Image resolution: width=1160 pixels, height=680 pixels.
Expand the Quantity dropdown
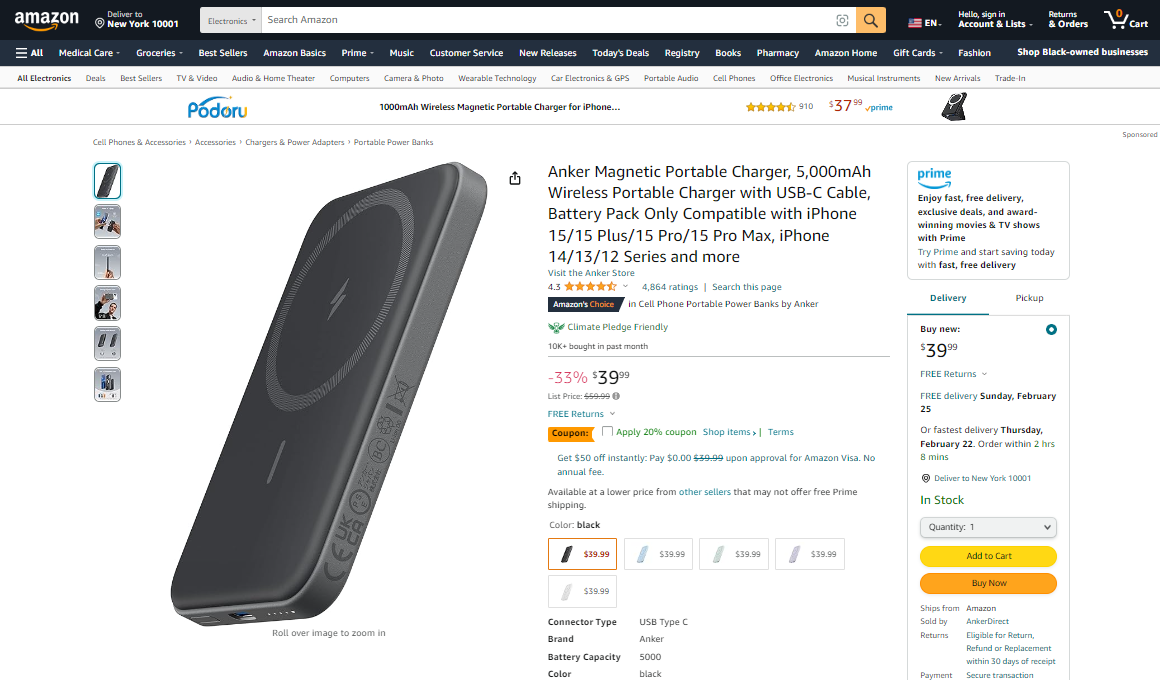988,527
